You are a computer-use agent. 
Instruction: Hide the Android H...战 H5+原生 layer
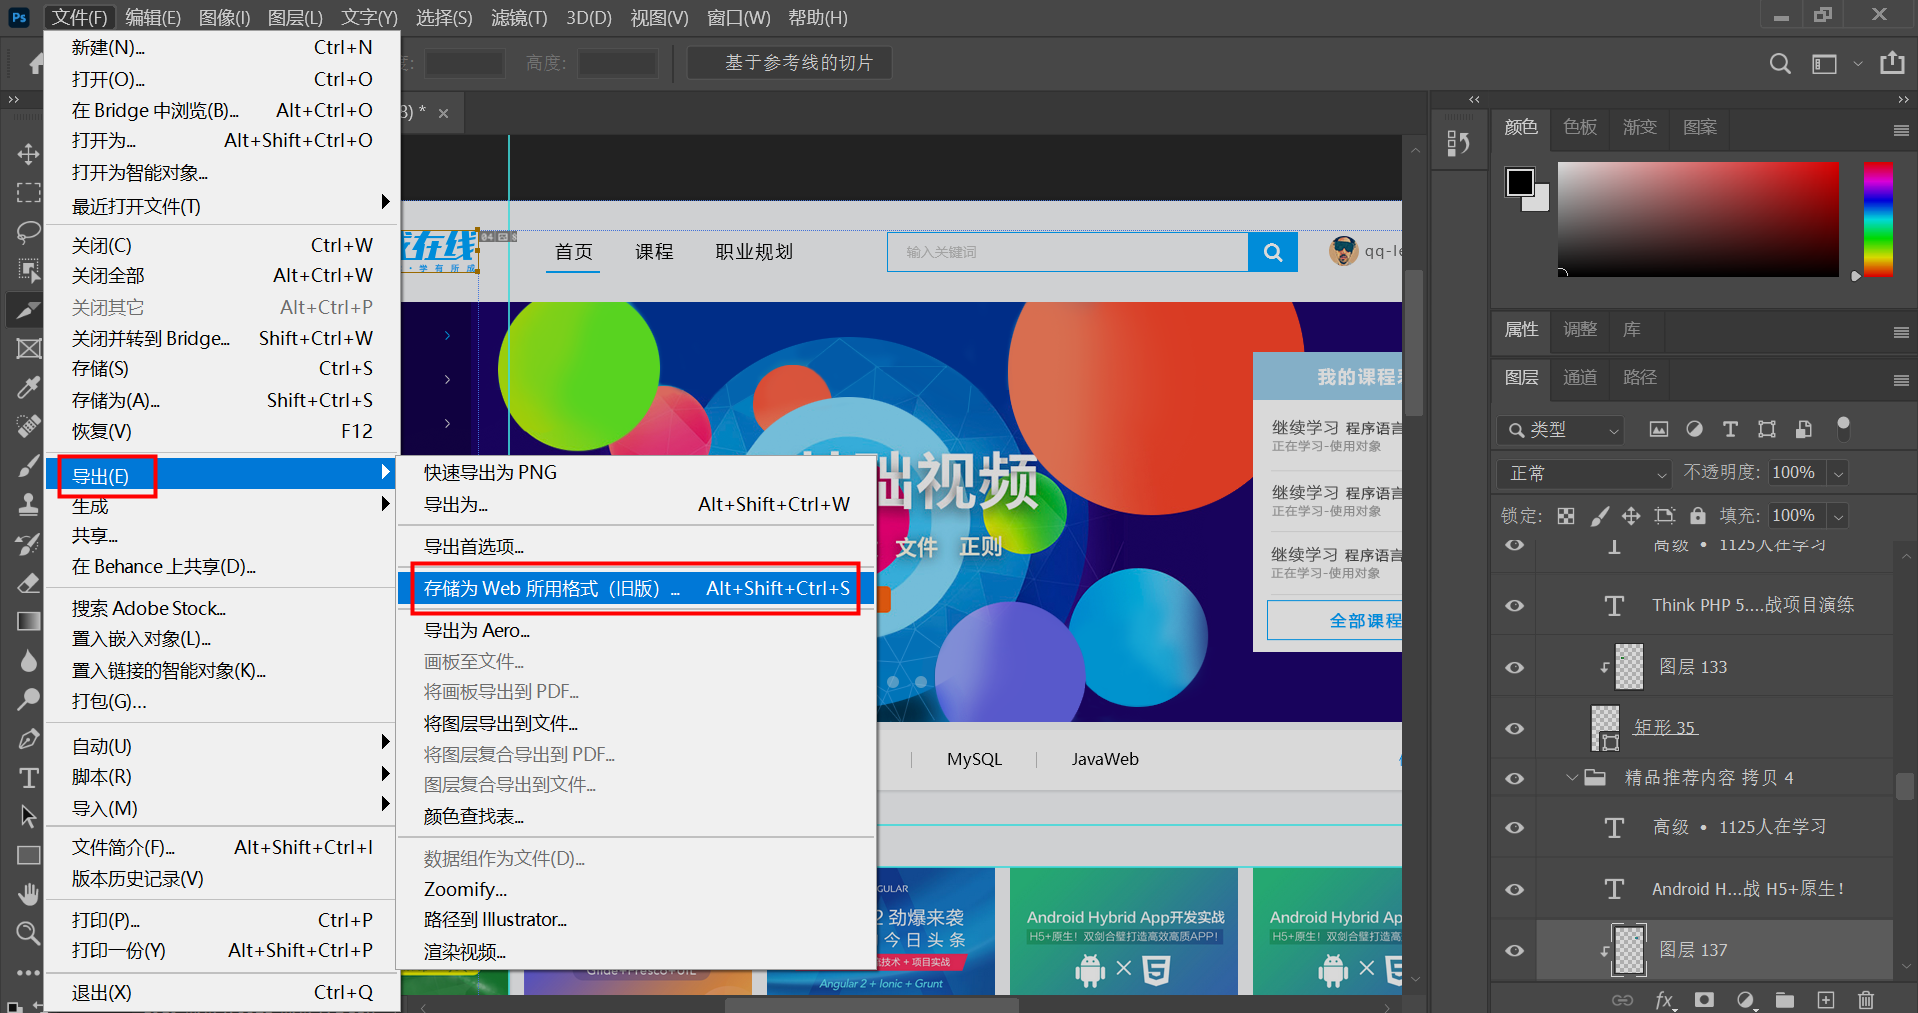(1515, 889)
